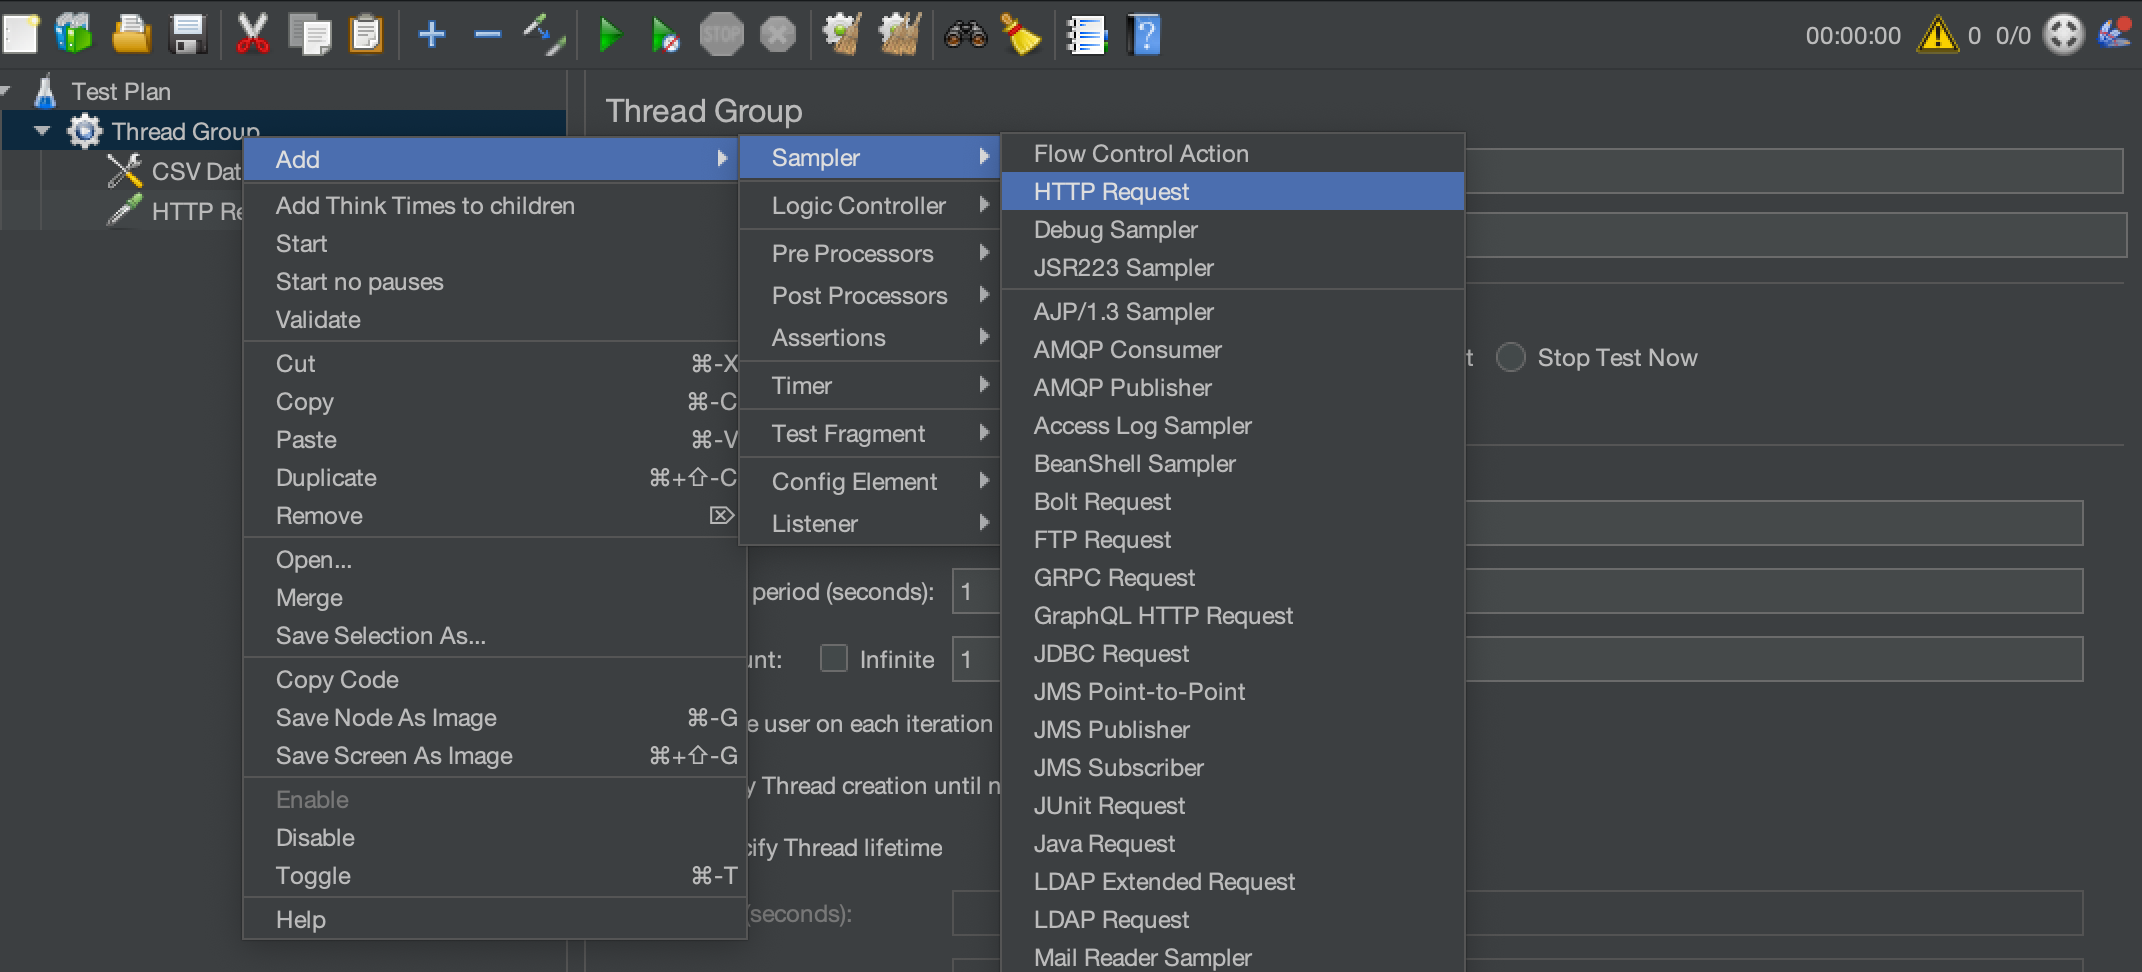Click the Start no pauses toolbar icon
The image size is (2142, 972).
tap(665, 35)
